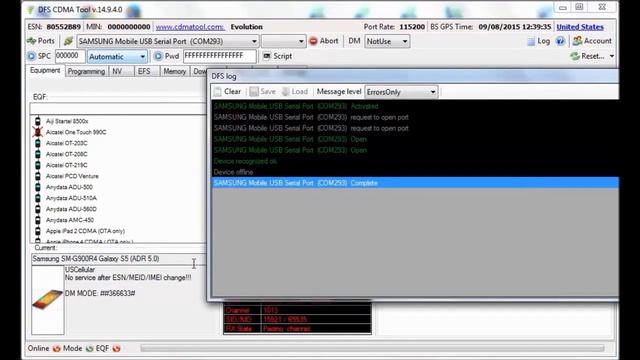Click the ESN value 80552889
Screen dimensions: 640x360
pos(64,27)
